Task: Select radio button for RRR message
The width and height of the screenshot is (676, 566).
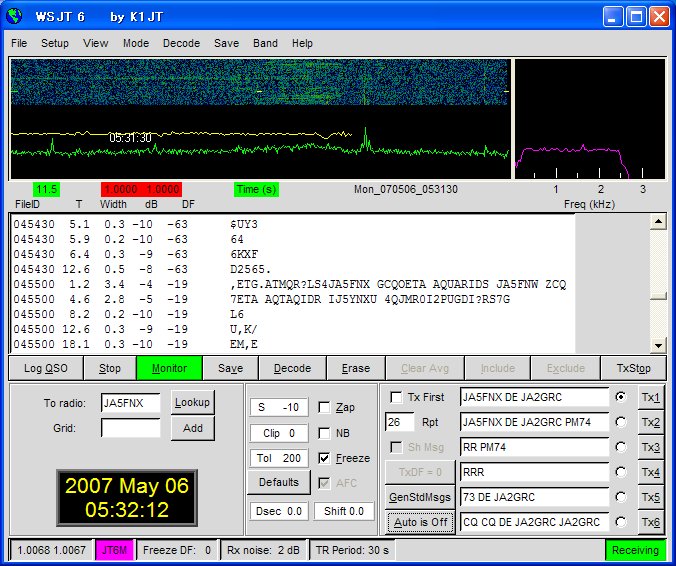Action: coord(621,472)
